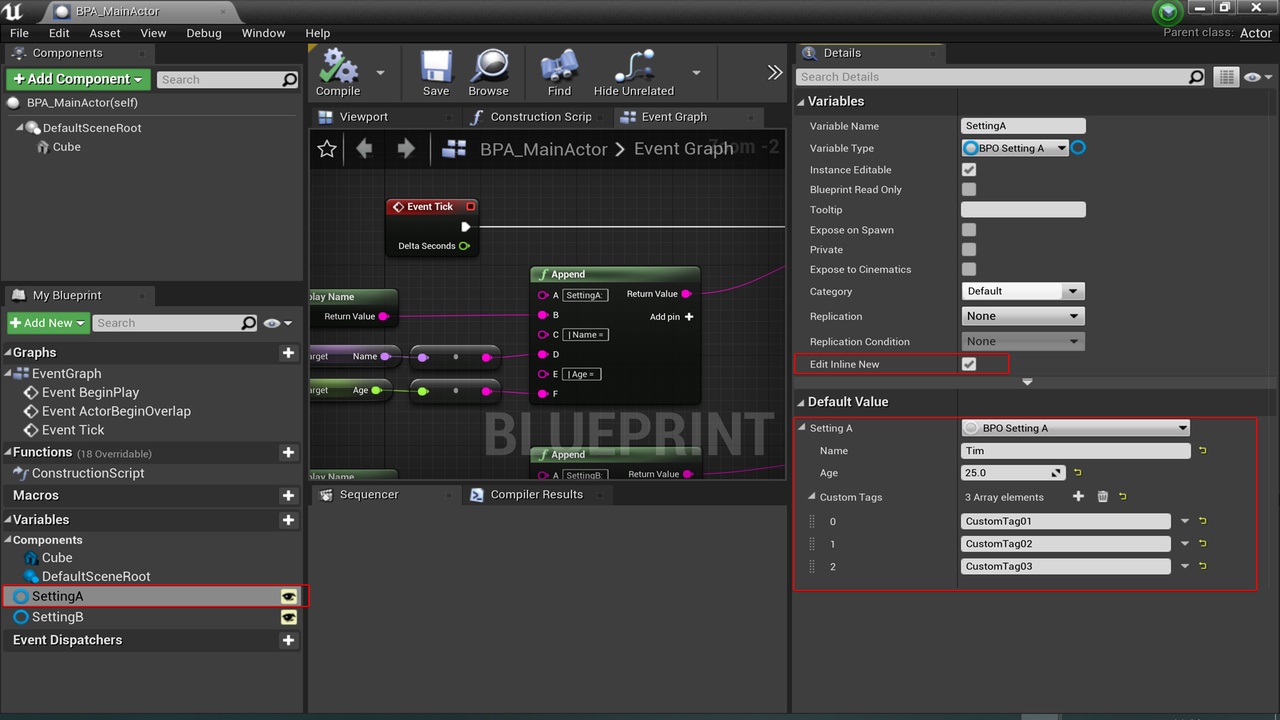
Task: Enable Expose on Spawn checkbox
Action: [x=969, y=229]
